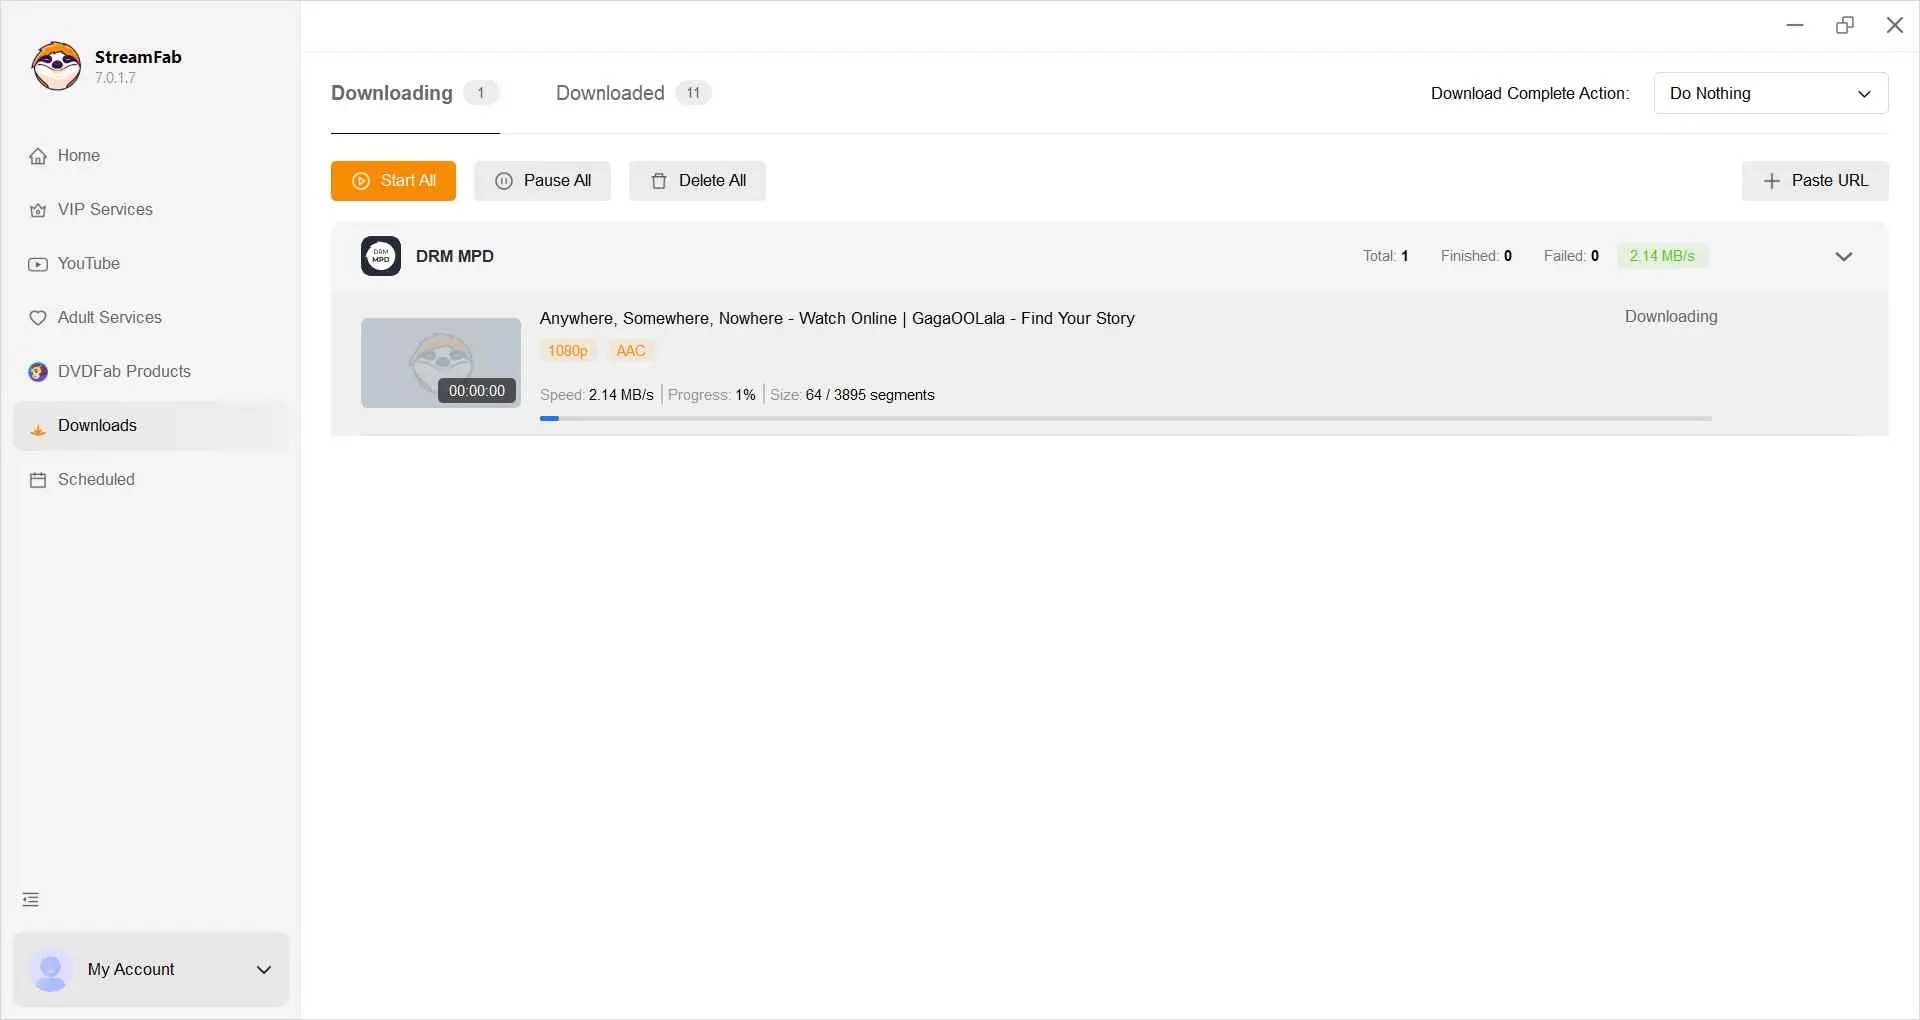Click the 1080p quality tag
The height and width of the screenshot is (1020, 1920).
click(568, 351)
